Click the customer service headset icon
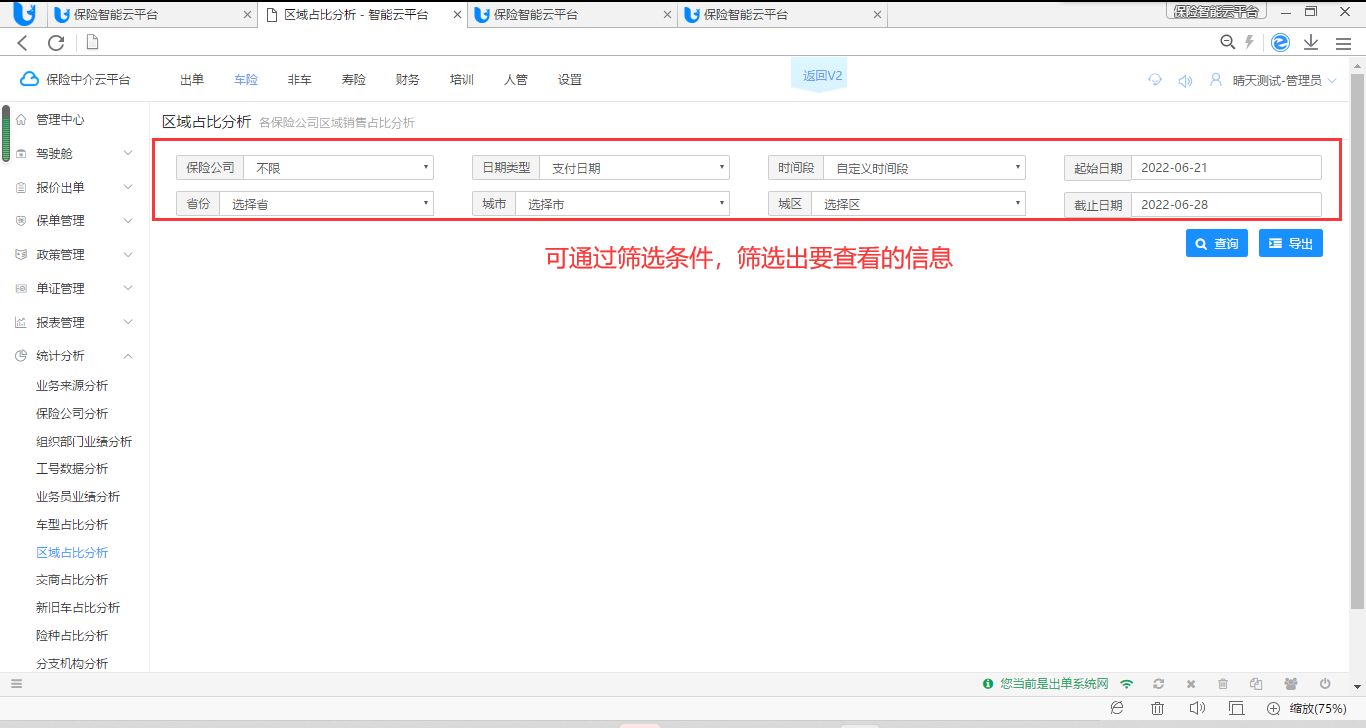 pyautogui.click(x=1155, y=80)
